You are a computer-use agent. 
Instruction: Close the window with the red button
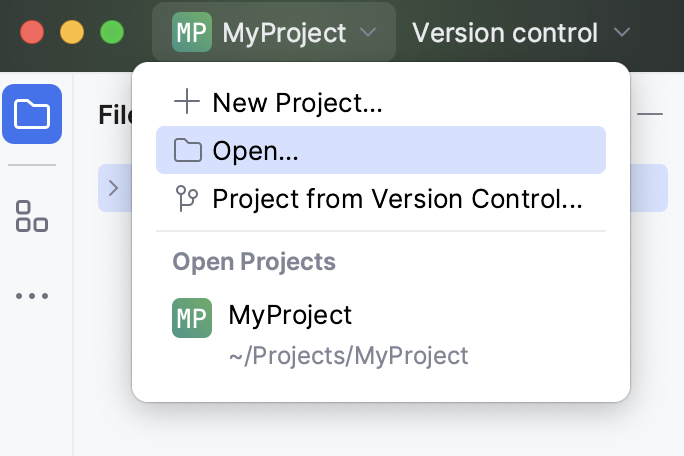coord(32,32)
